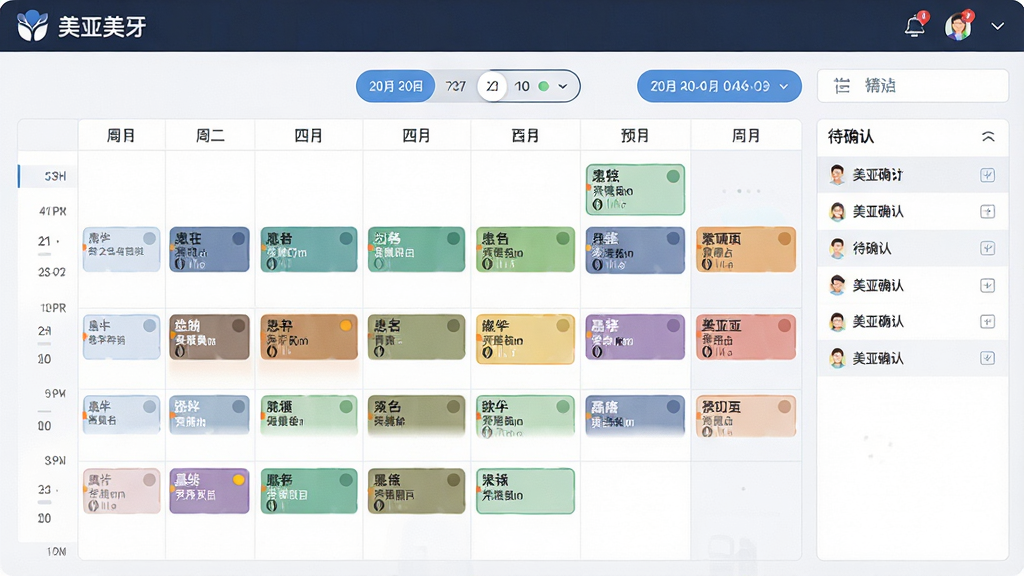Screen dimensions: 1024x576
Task: Open the yellow appointment card under 酉月
Action: coord(525,338)
